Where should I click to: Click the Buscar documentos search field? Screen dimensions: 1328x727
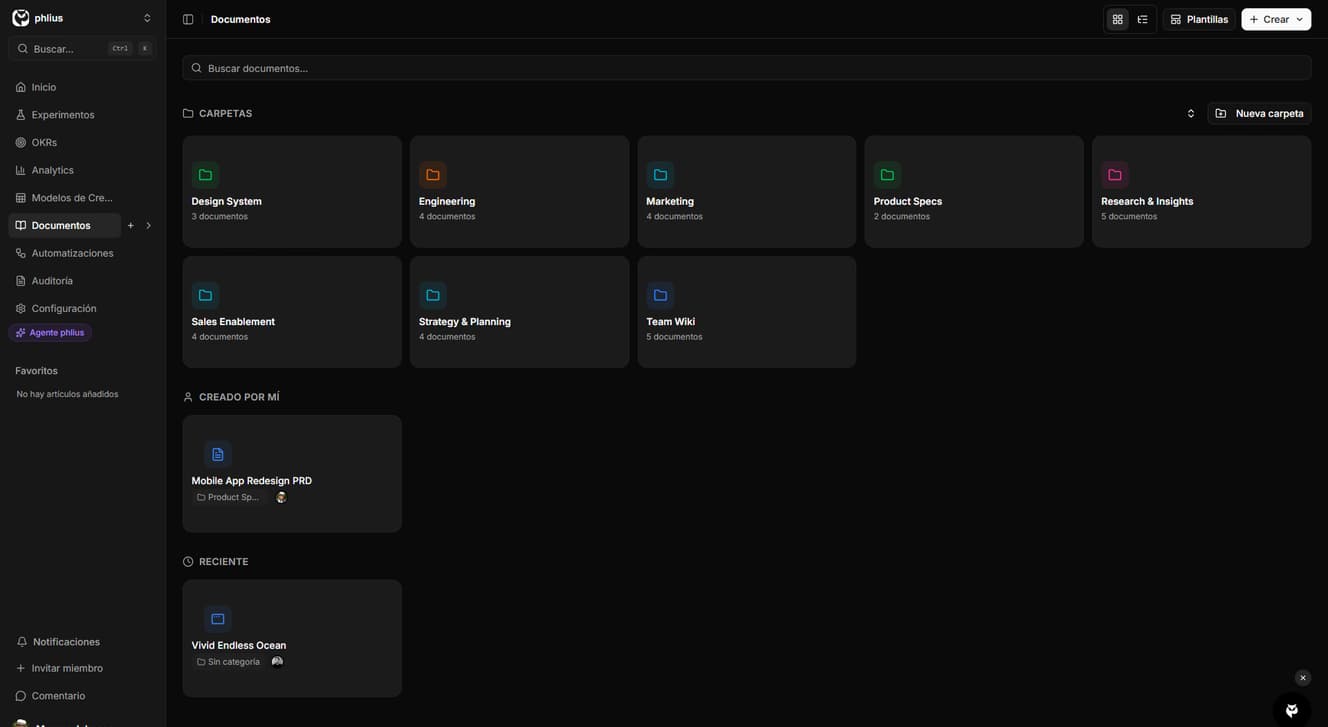pos(746,68)
